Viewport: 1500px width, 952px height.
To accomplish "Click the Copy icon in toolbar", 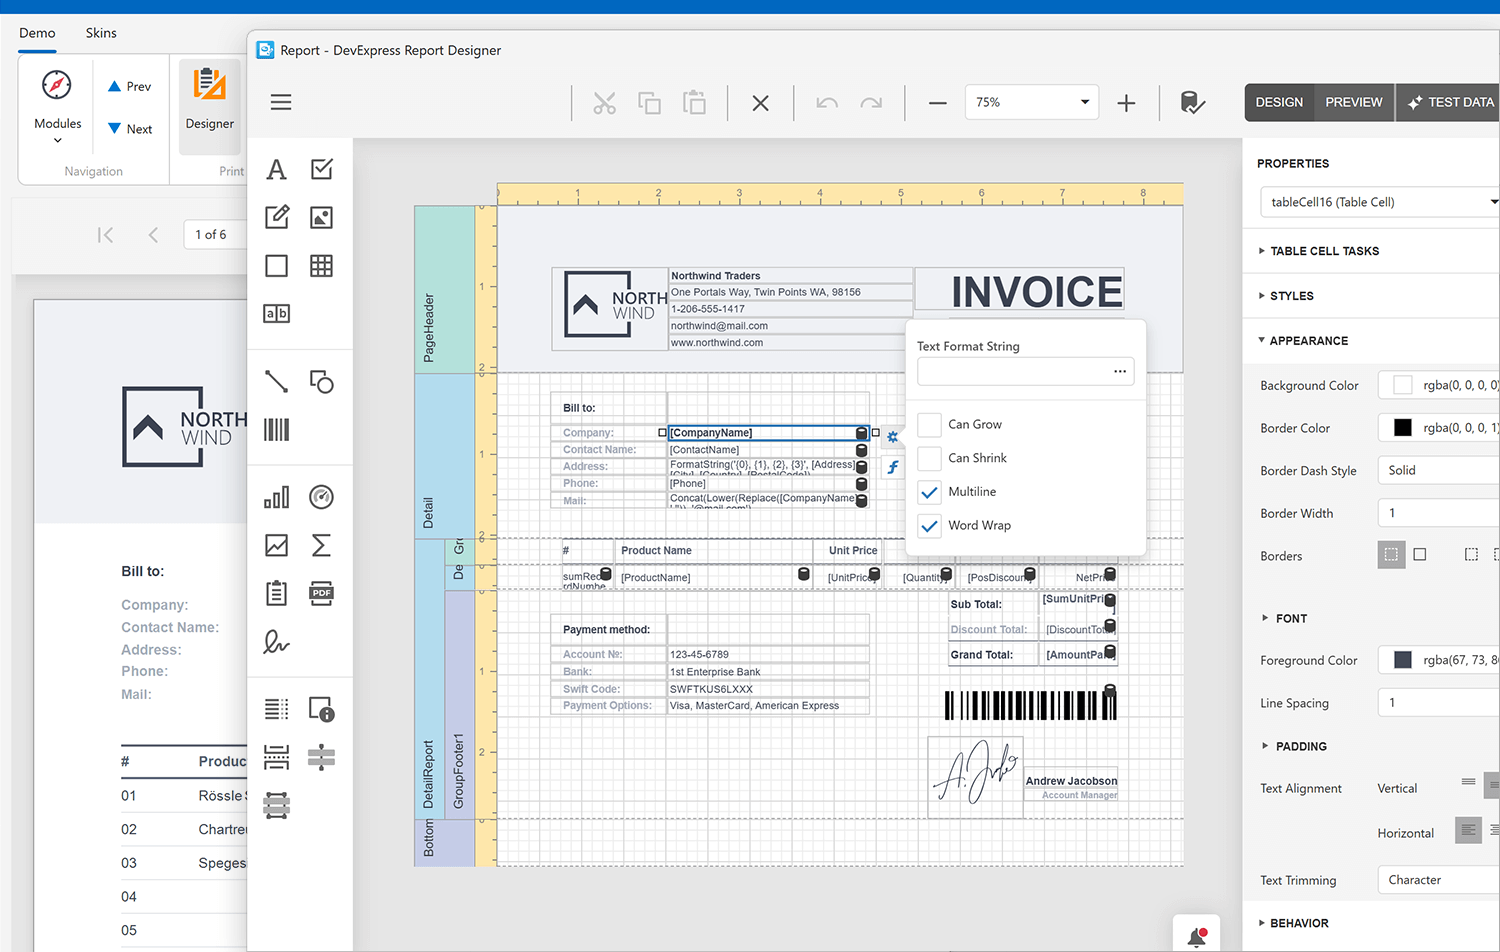I will pos(649,103).
